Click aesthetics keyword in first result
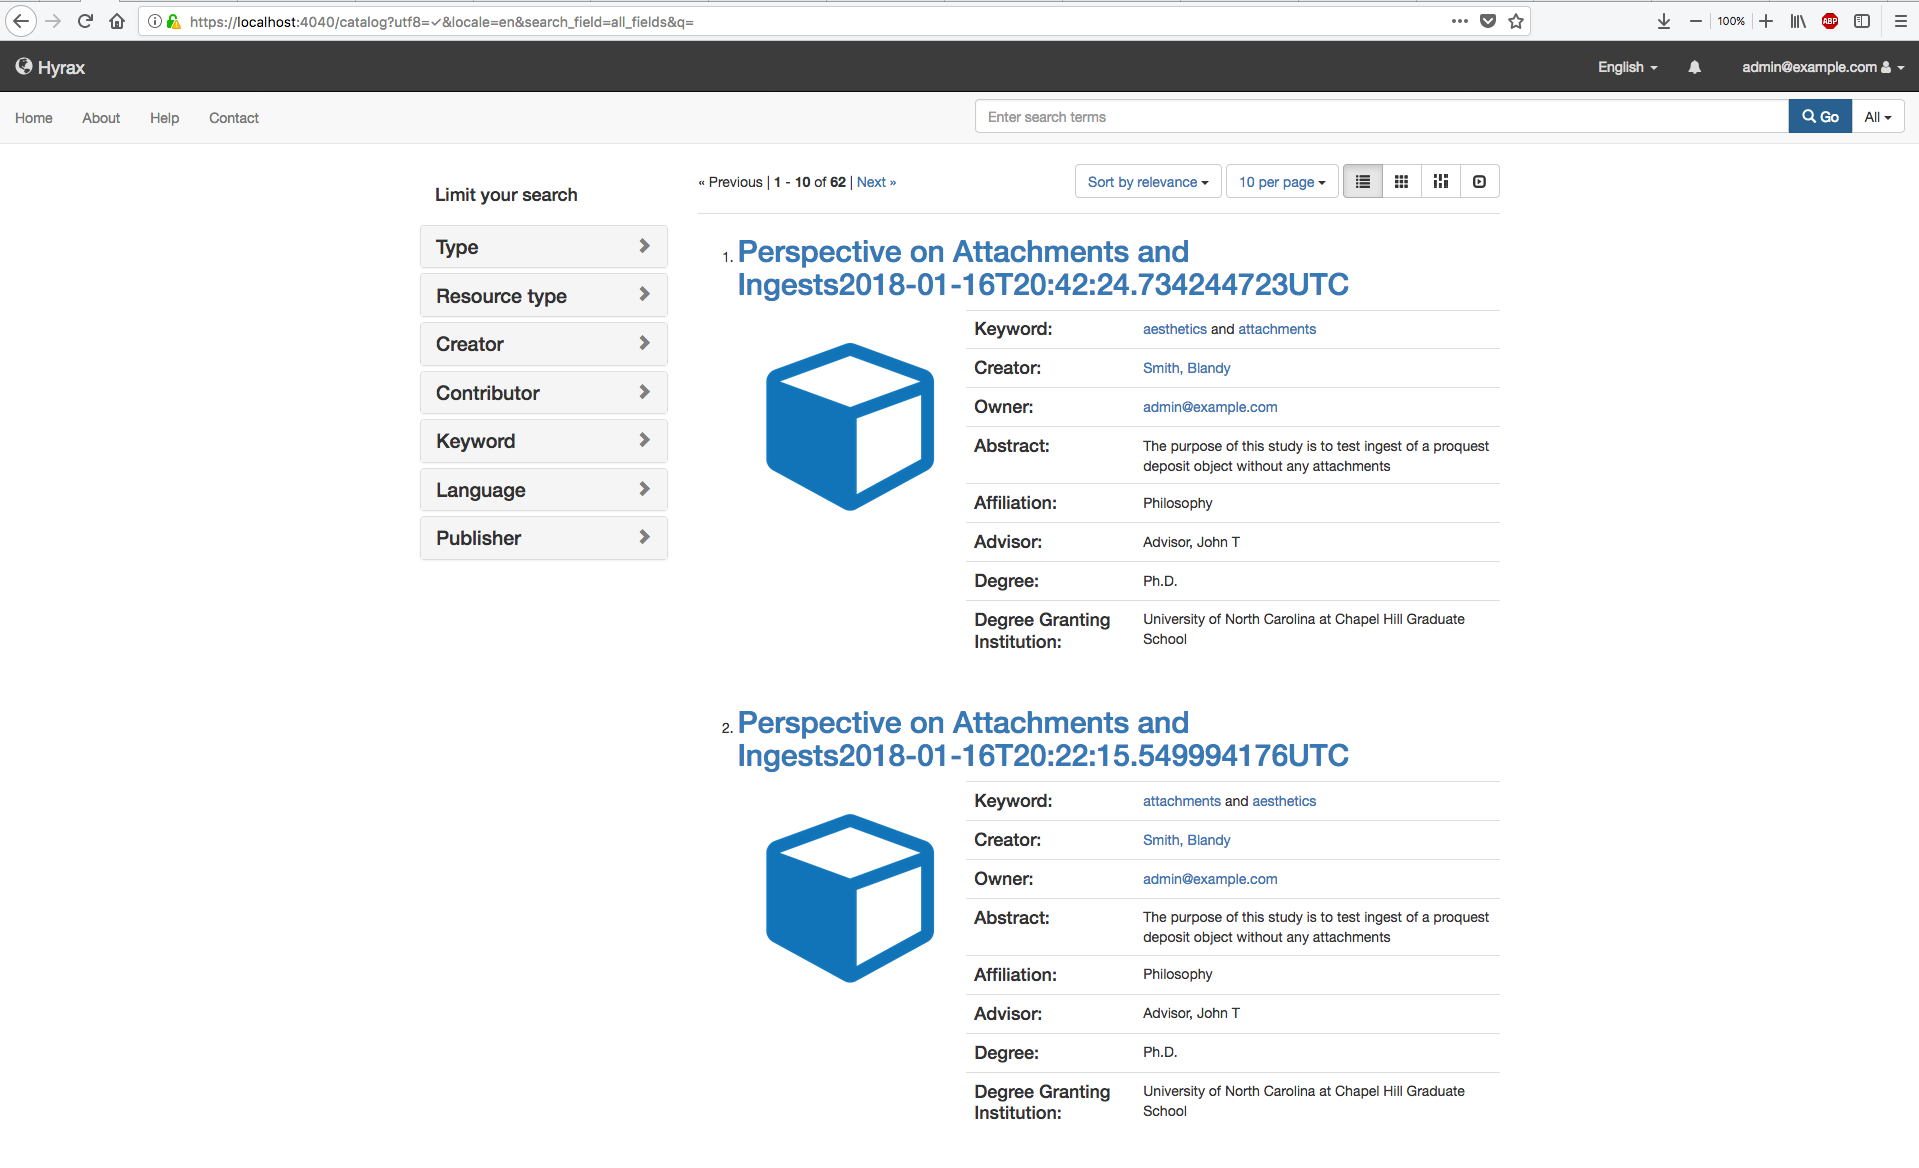The width and height of the screenshot is (1919, 1168). pyautogui.click(x=1174, y=329)
